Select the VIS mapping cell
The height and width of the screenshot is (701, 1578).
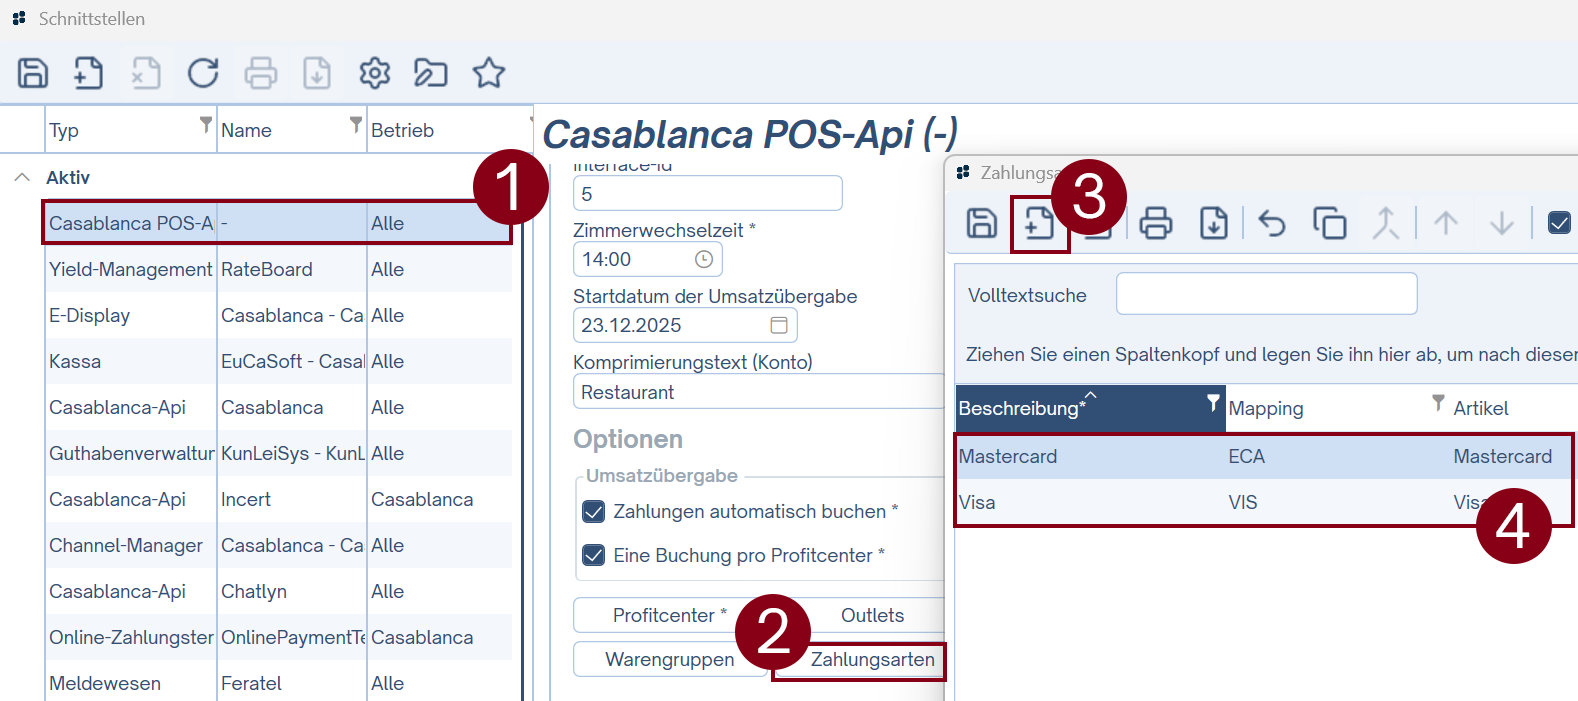click(x=1243, y=502)
